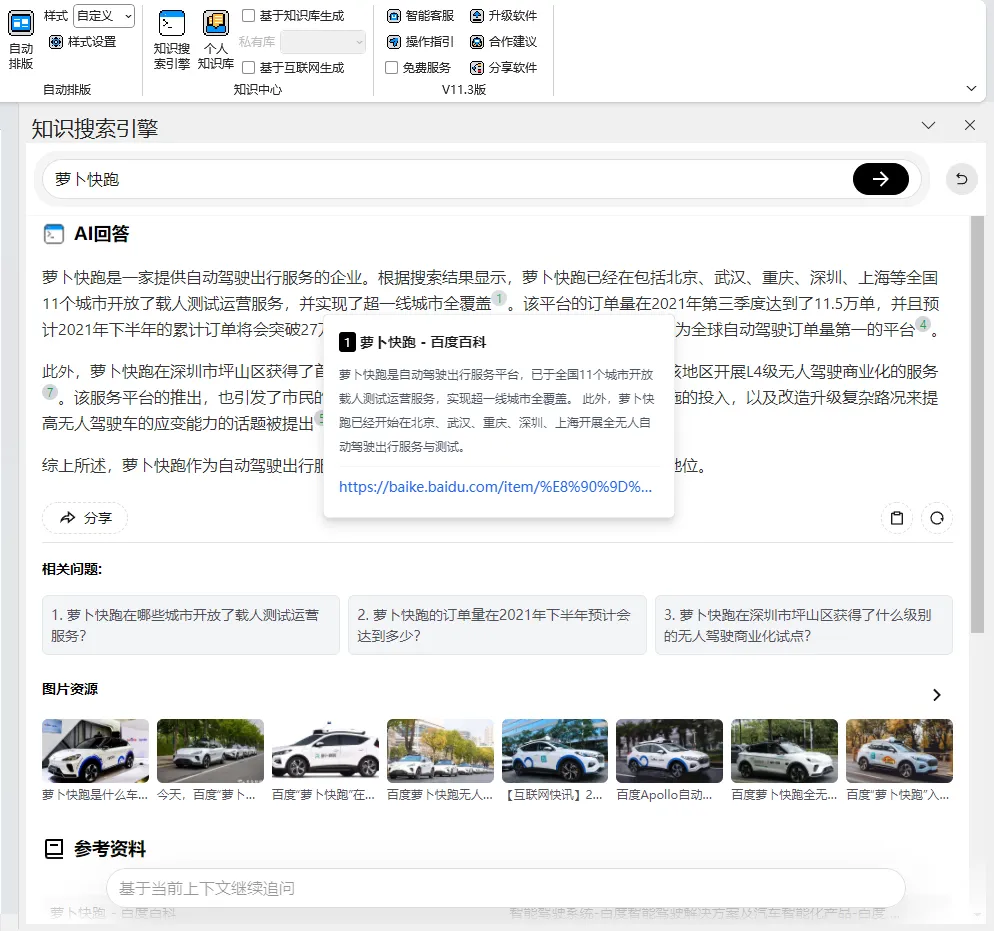The height and width of the screenshot is (931, 994).
Task: Click the AI回答 section icon
Action: click(x=54, y=234)
